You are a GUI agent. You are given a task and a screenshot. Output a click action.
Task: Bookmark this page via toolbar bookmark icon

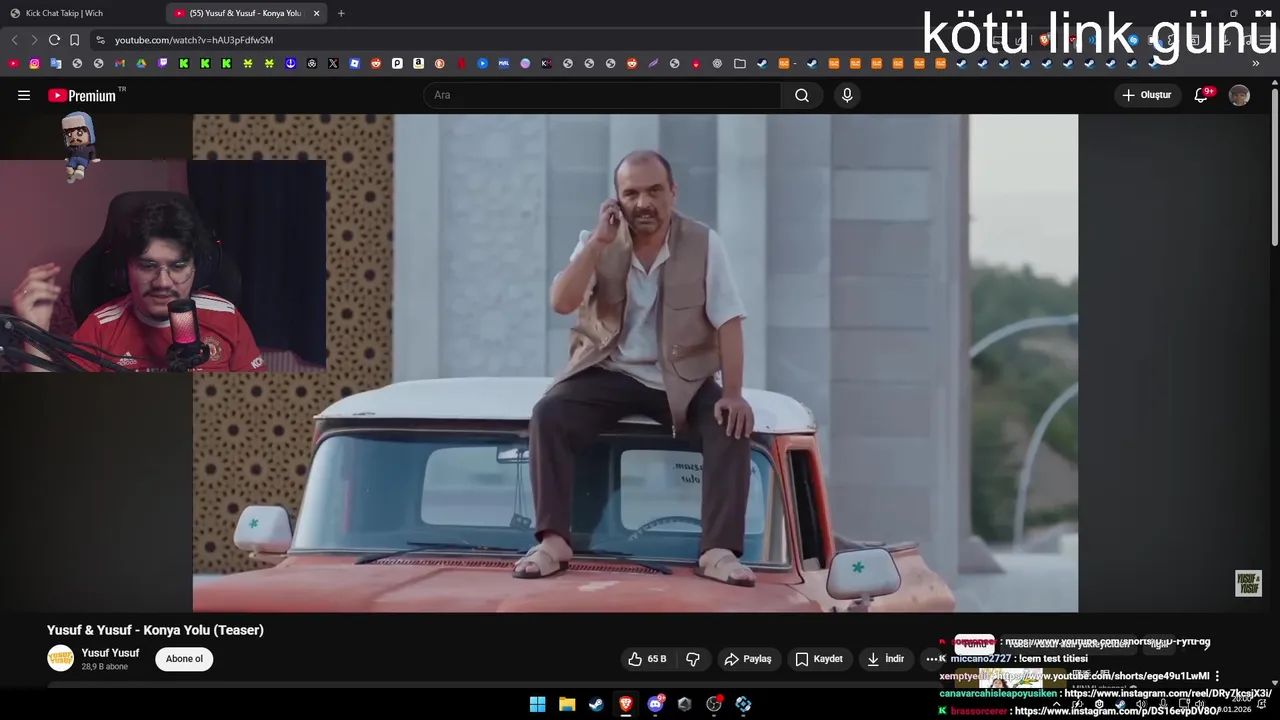click(74, 40)
